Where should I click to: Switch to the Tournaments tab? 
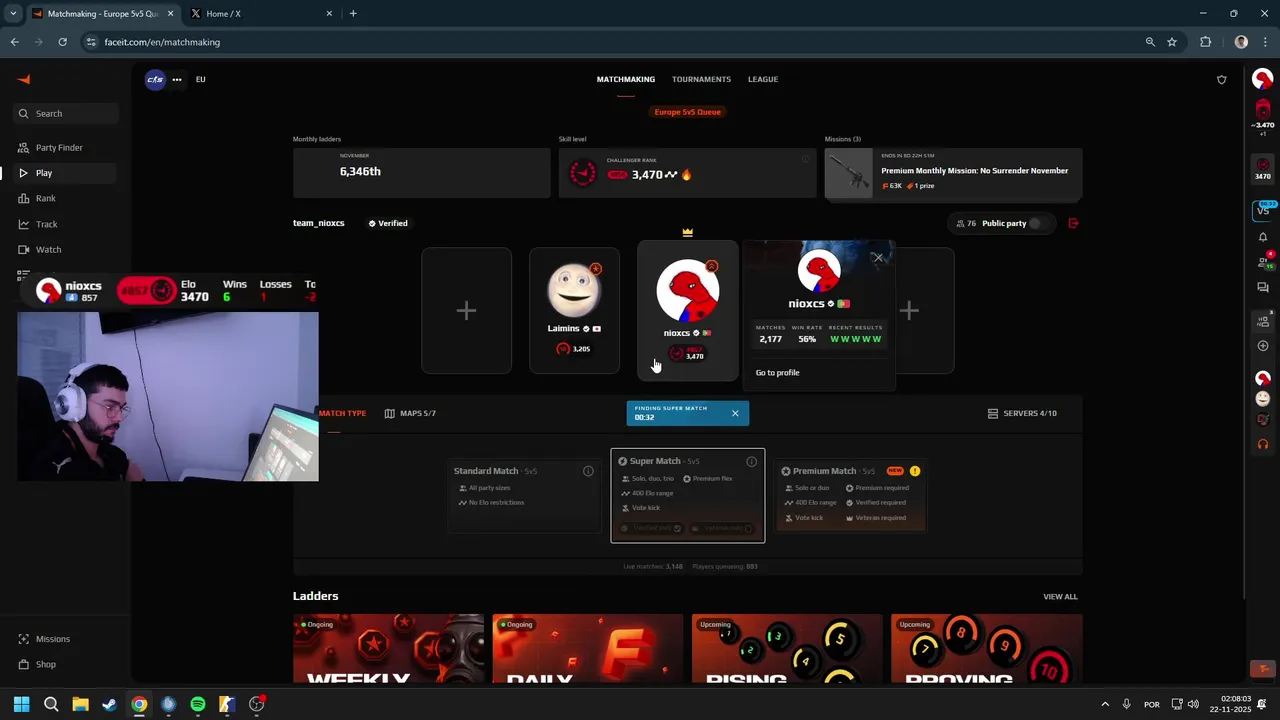(x=701, y=79)
